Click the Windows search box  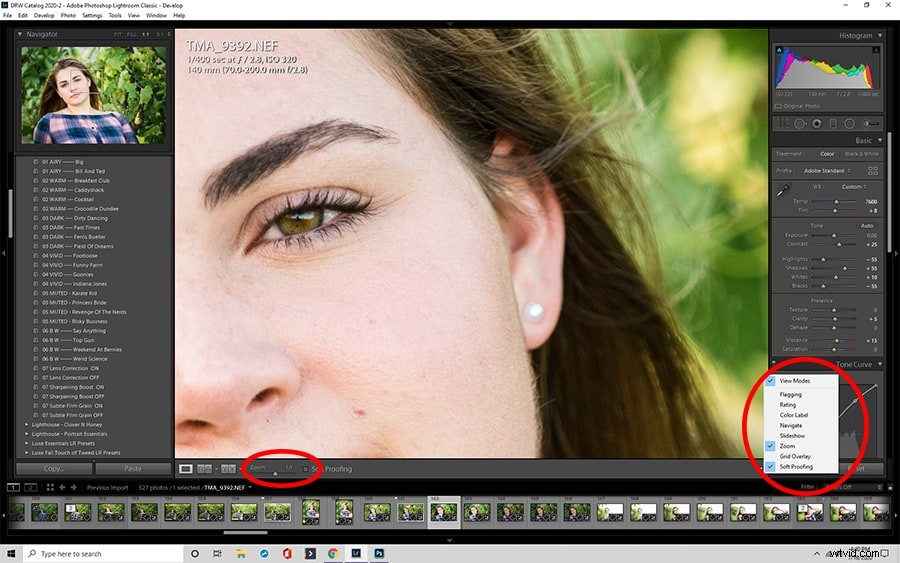click(103, 553)
